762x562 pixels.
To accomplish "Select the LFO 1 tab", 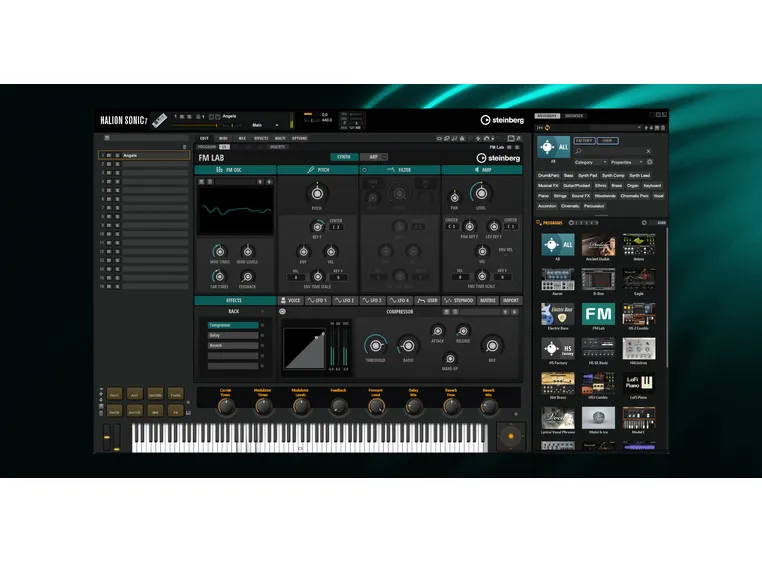I will point(317,300).
